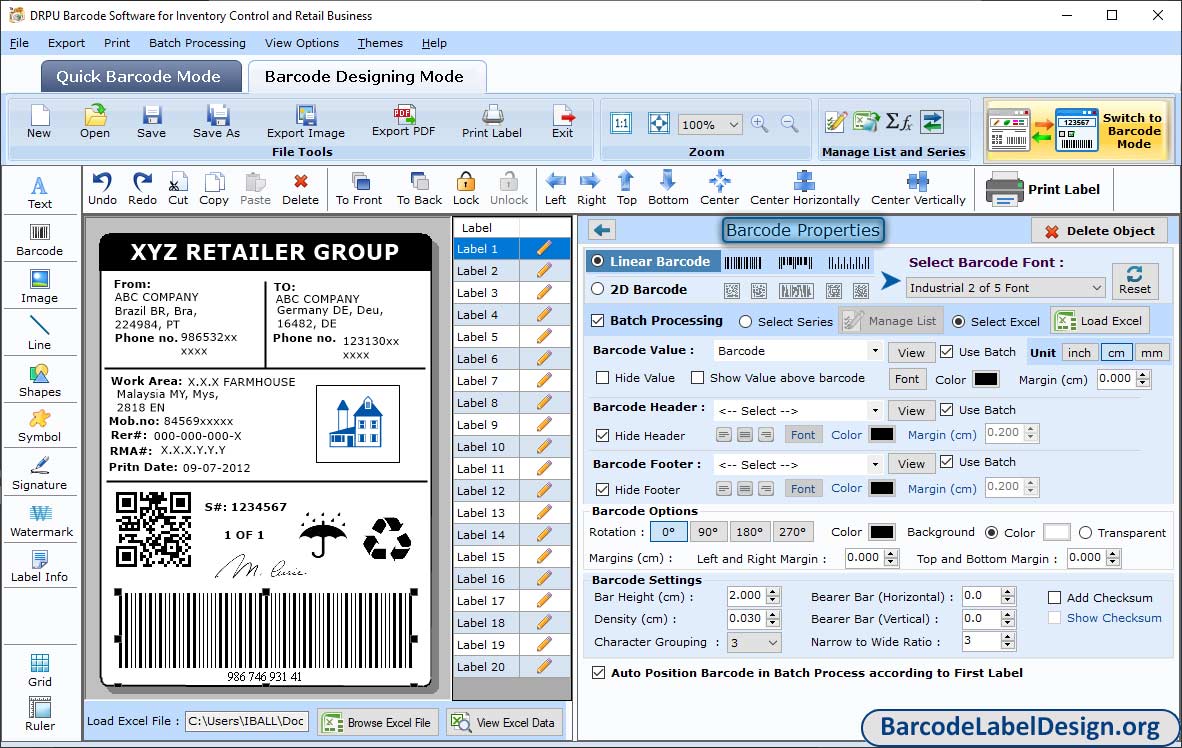Open the Zoom percentage dropdown
The height and width of the screenshot is (748, 1182).
click(733, 124)
